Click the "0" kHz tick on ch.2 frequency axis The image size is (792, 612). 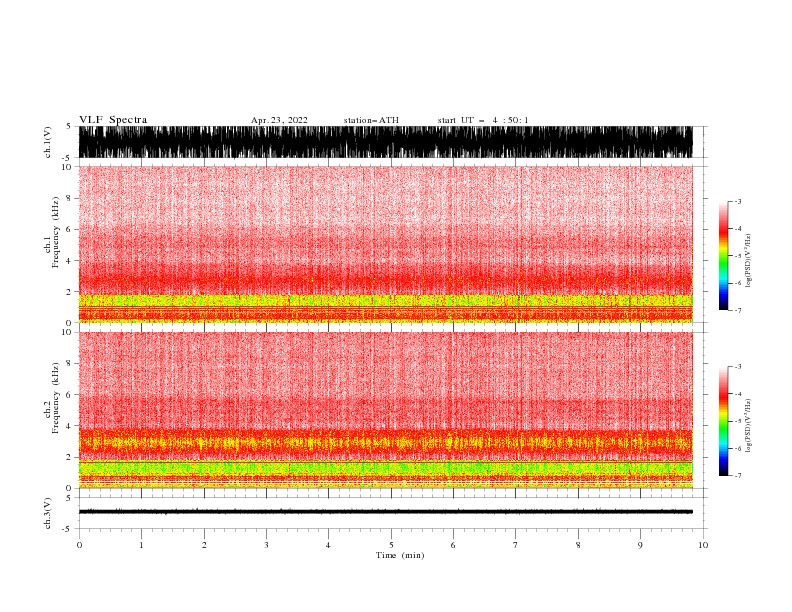pos(69,488)
